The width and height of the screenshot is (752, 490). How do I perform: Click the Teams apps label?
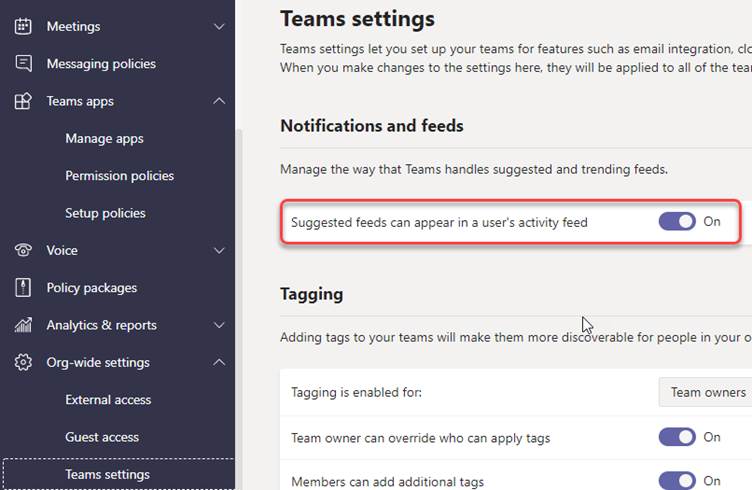(80, 101)
